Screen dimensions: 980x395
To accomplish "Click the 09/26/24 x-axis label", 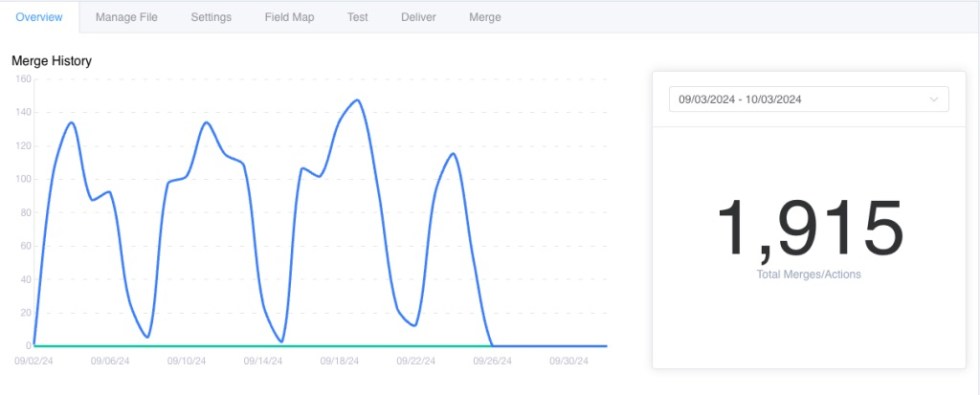I will pos(492,361).
